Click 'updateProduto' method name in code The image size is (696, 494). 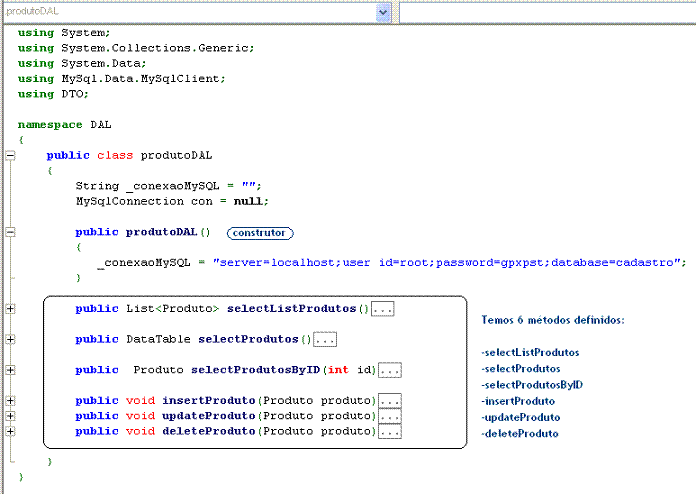coord(209,416)
